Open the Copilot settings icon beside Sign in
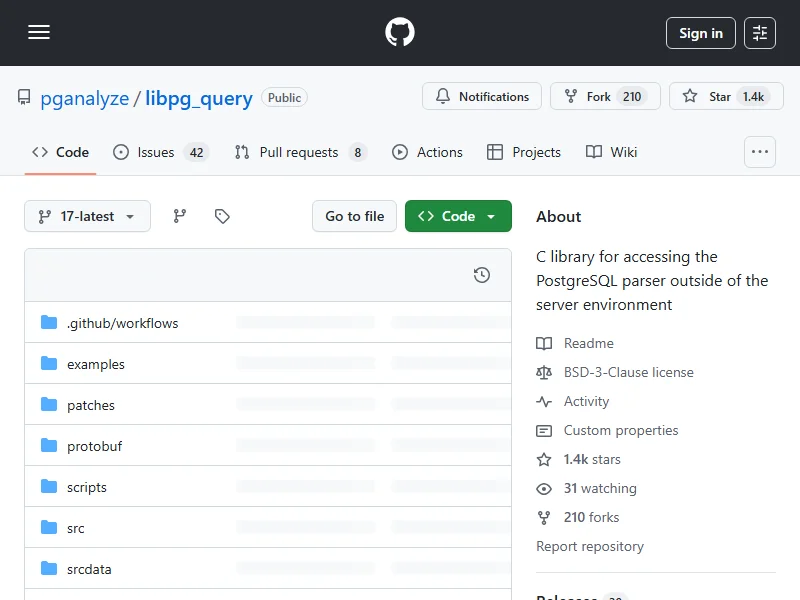This screenshot has width=800, height=600. 760,33
